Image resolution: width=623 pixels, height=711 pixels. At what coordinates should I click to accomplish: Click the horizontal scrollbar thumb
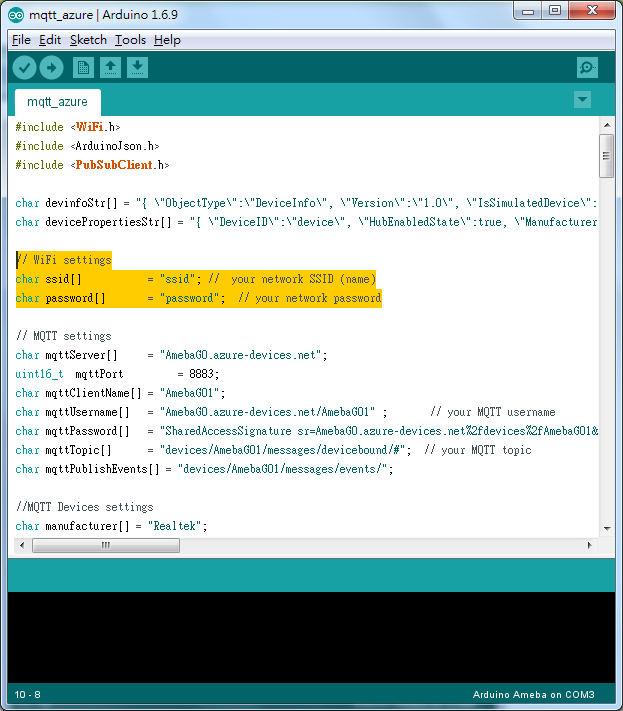(x=106, y=545)
